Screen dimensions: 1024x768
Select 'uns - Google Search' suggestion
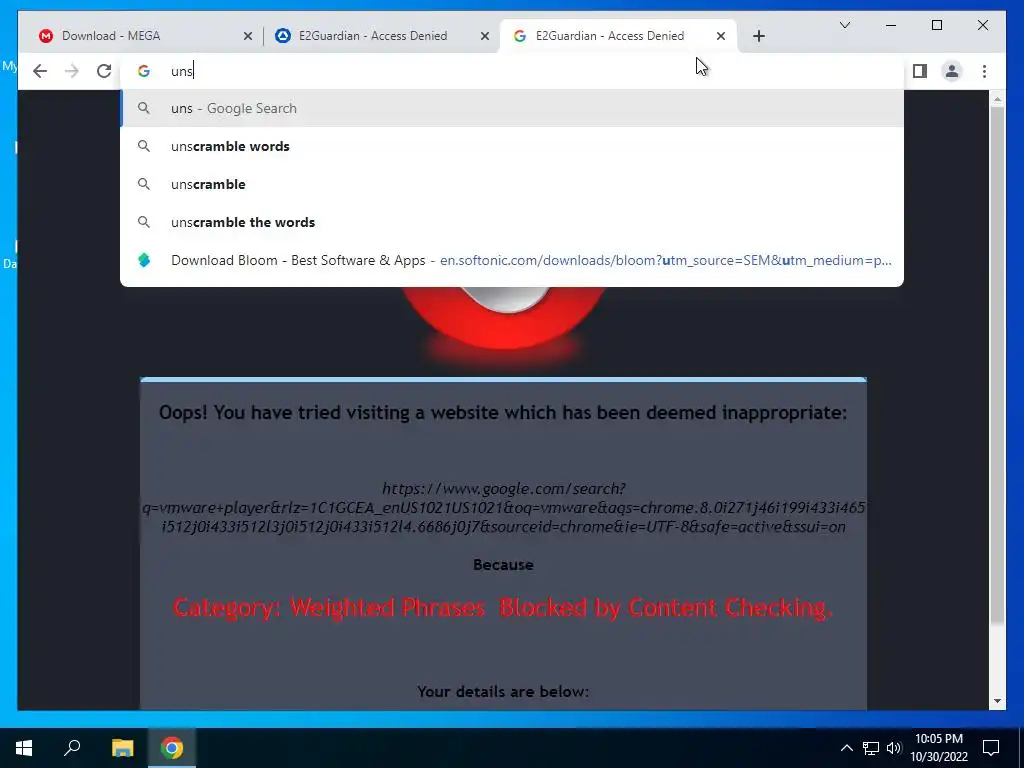pyautogui.click(x=512, y=108)
